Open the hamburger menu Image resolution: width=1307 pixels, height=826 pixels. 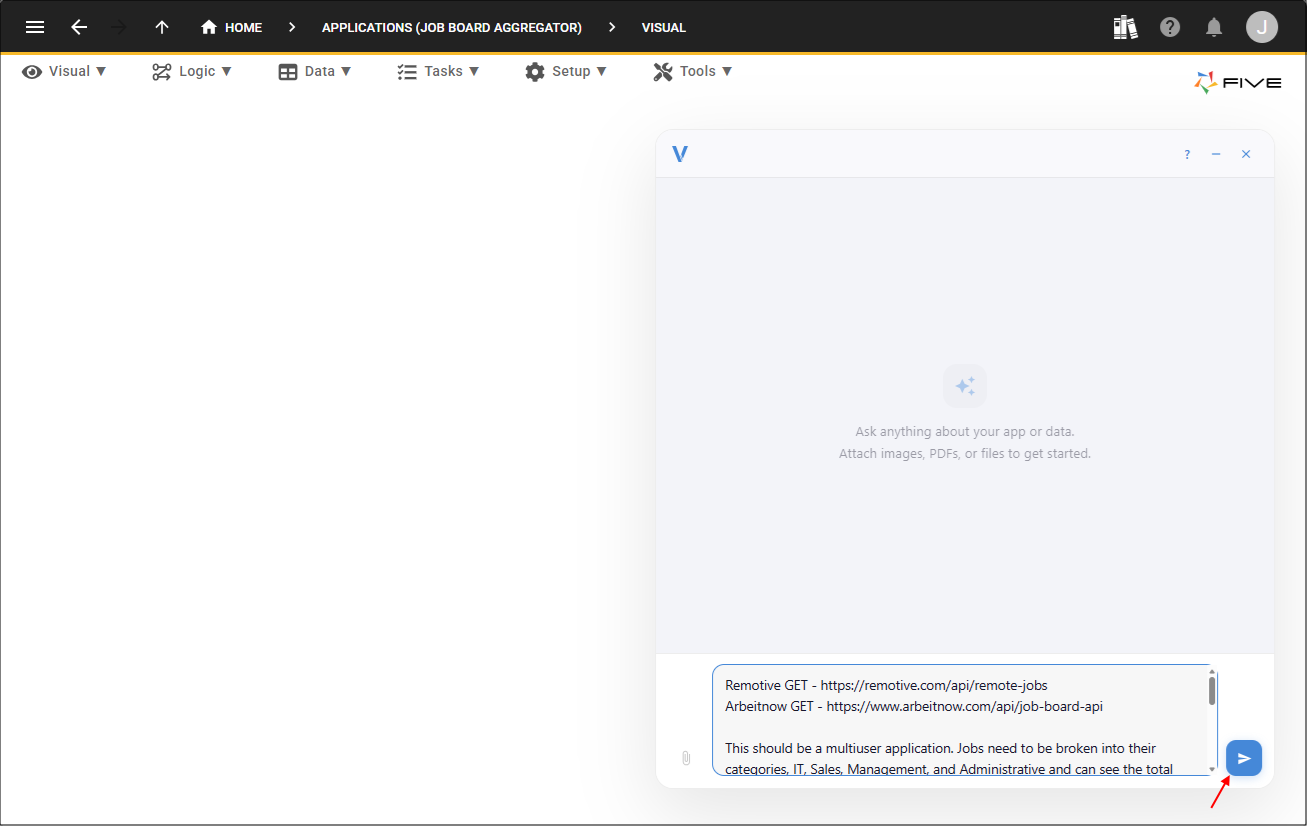coord(35,27)
